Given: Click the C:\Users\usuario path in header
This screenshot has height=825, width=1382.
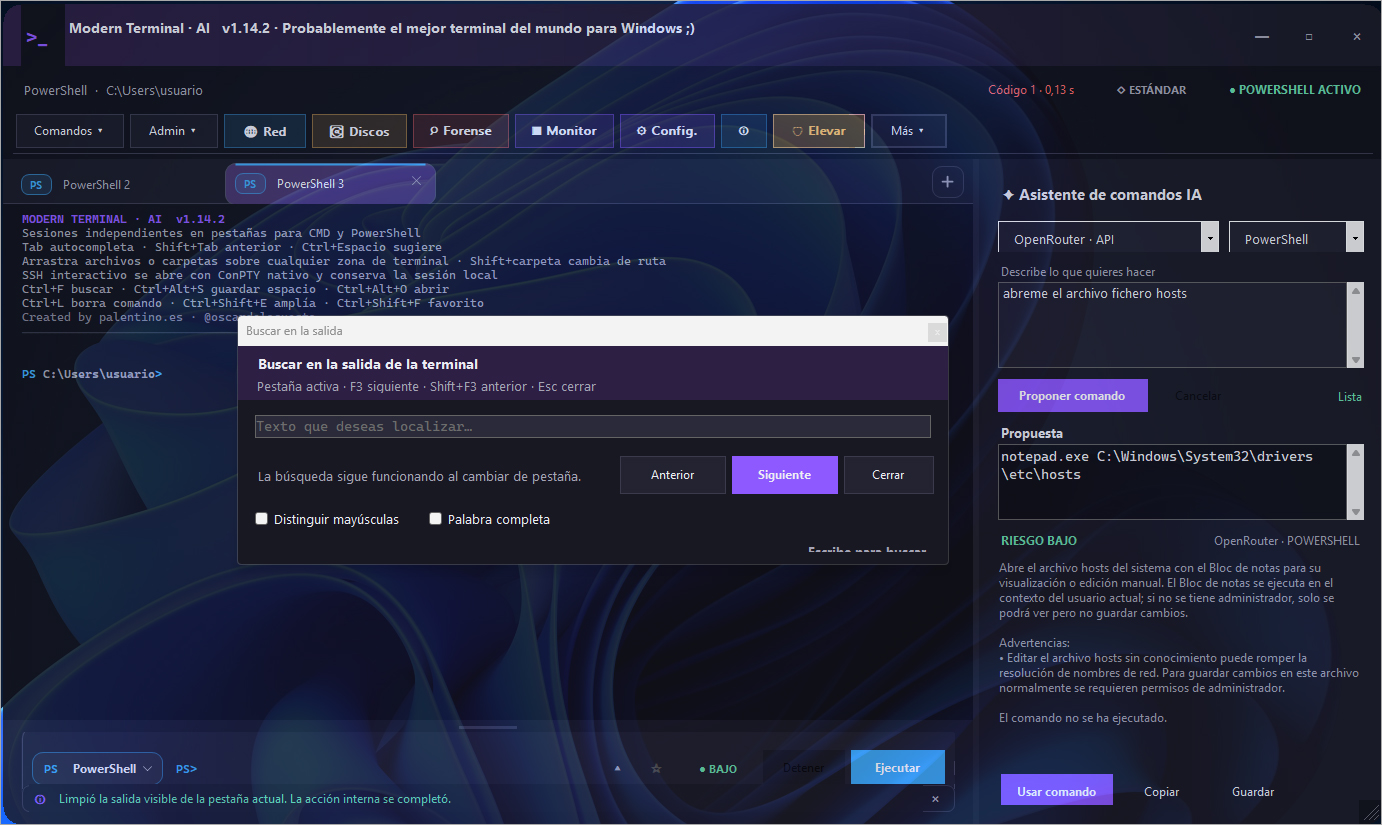Looking at the screenshot, I should tap(154, 91).
